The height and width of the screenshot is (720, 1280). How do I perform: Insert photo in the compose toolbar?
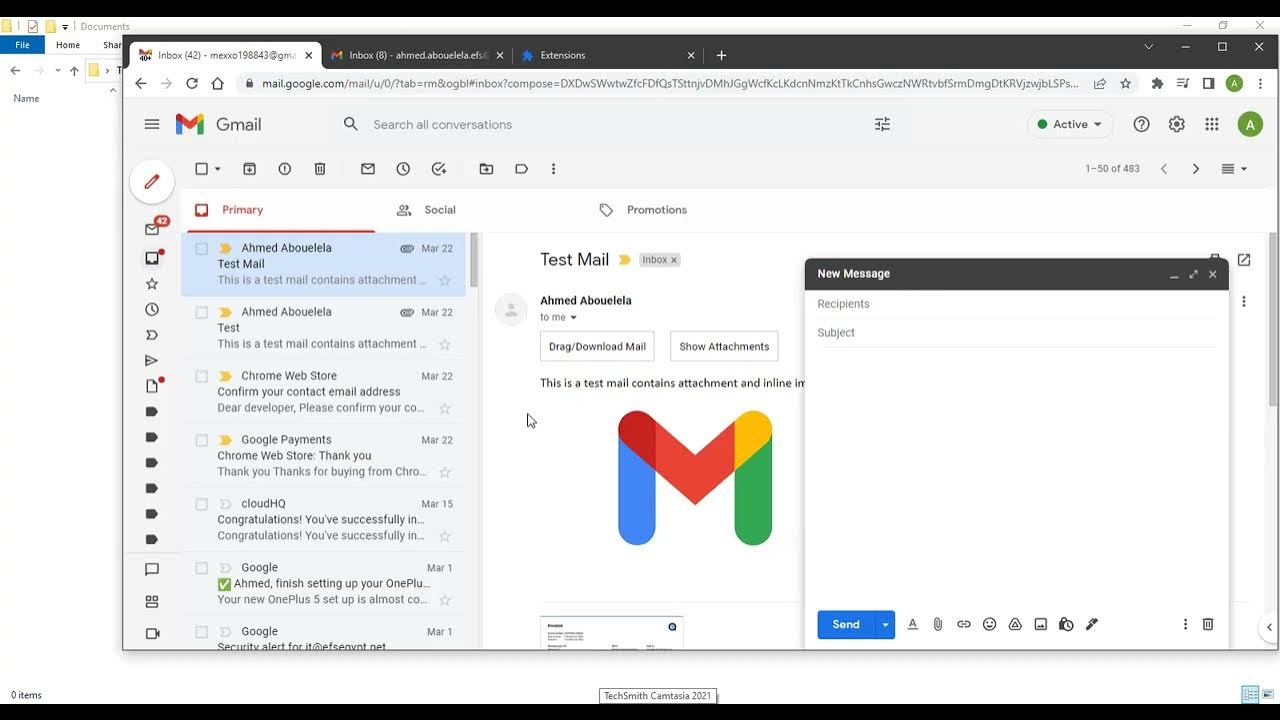tap(1040, 624)
